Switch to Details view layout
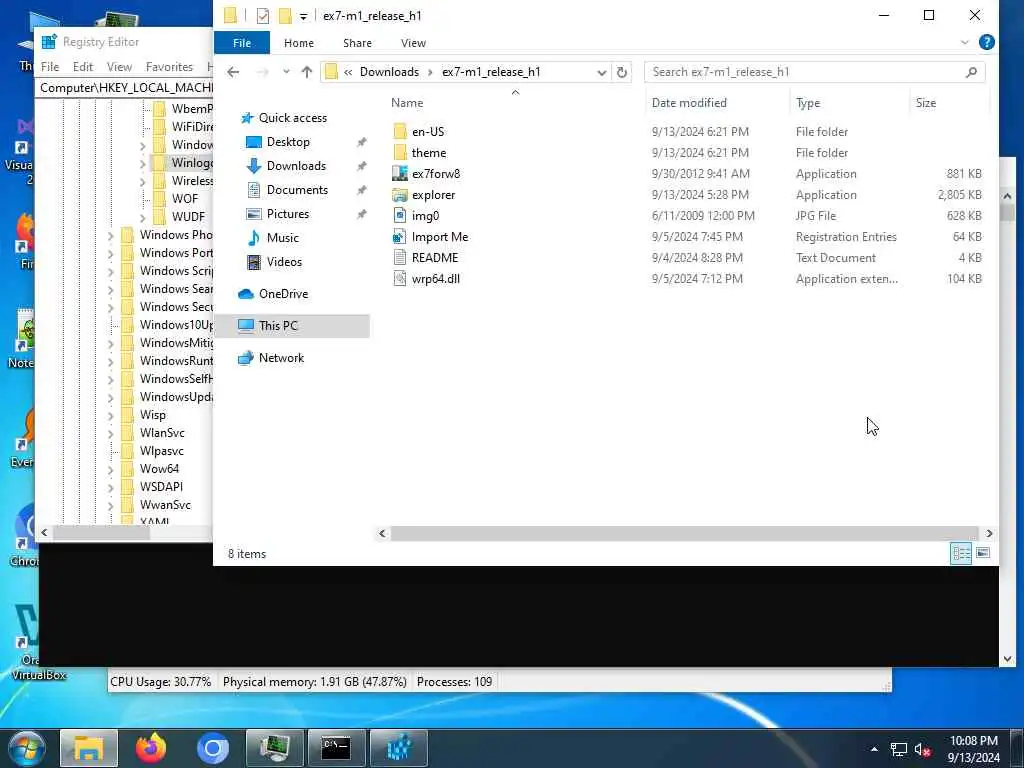Viewport: 1024px width, 768px height. pos(961,553)
